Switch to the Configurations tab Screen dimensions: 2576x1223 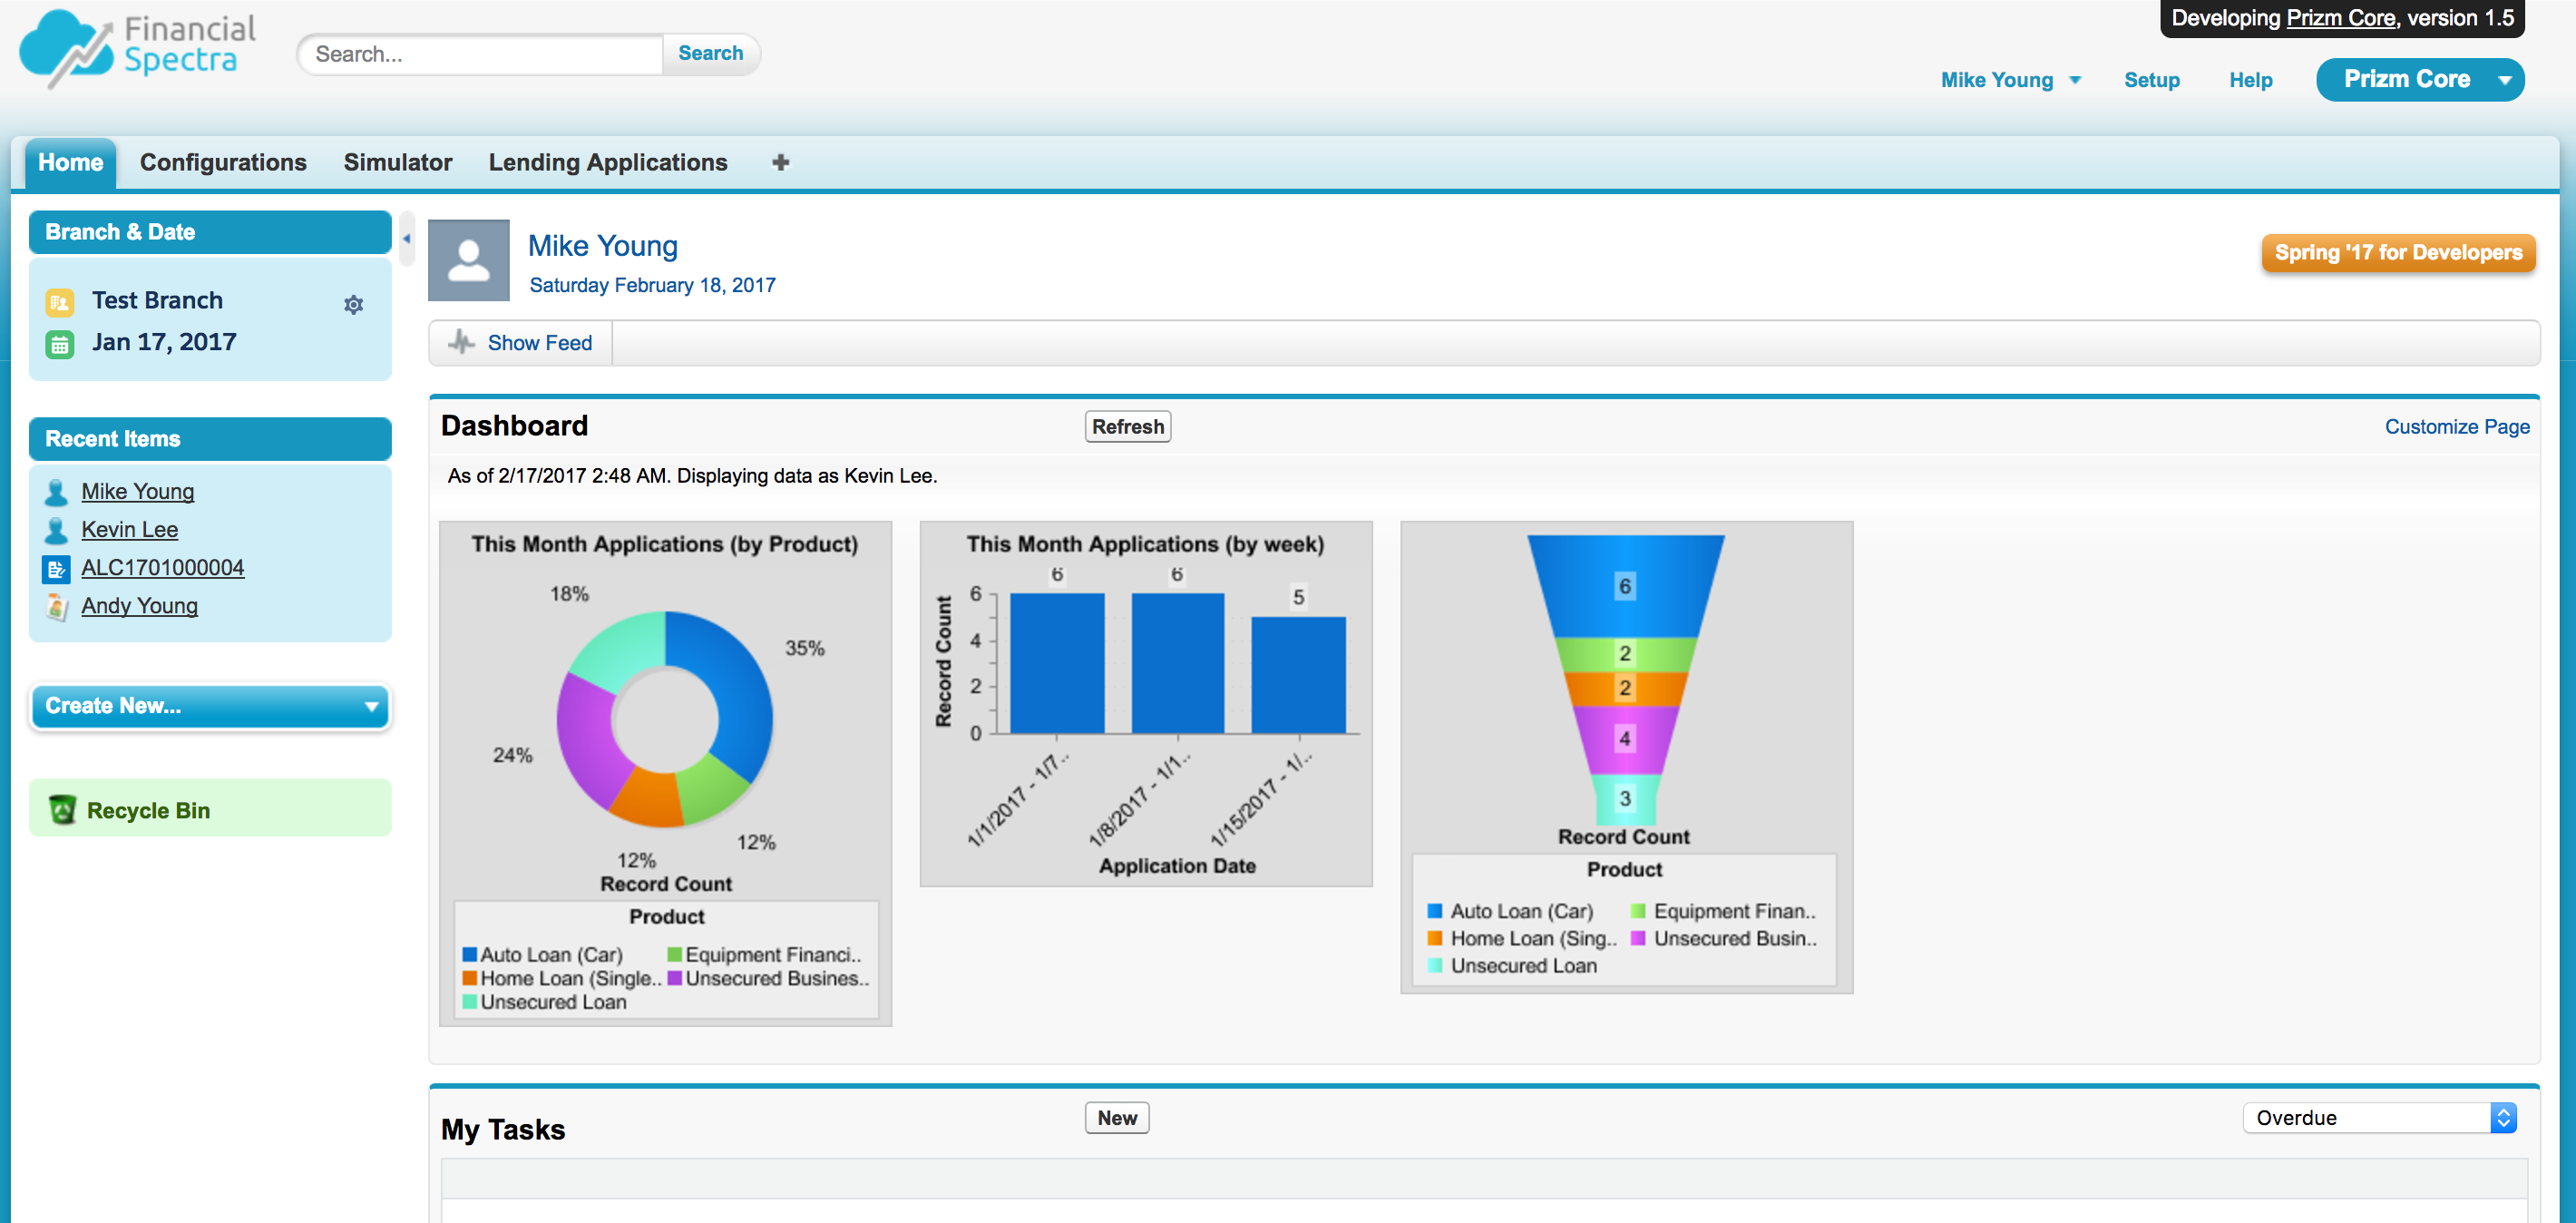click(223, 162)
